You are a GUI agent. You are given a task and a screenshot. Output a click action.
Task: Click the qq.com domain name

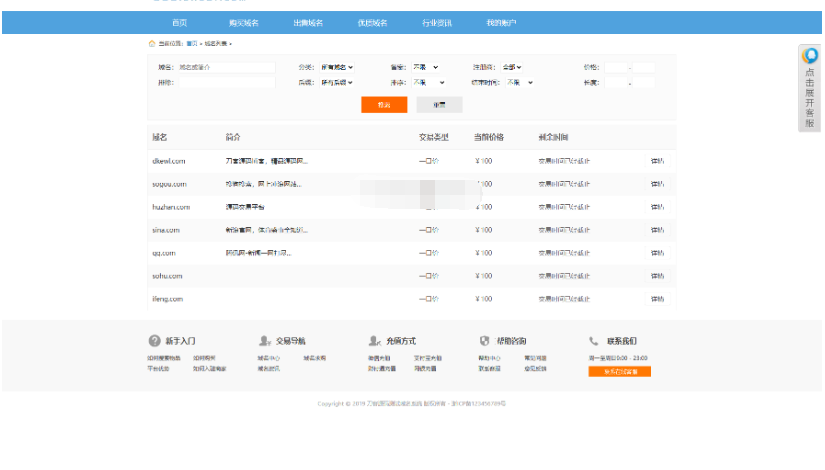tap(164, 253)
